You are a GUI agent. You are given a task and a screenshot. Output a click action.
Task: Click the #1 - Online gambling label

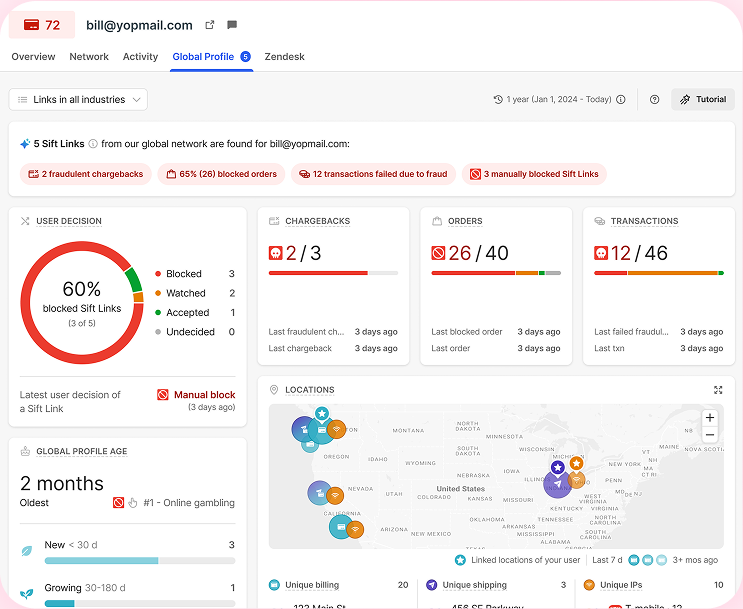pyautogui.click(x=189, y=503)
